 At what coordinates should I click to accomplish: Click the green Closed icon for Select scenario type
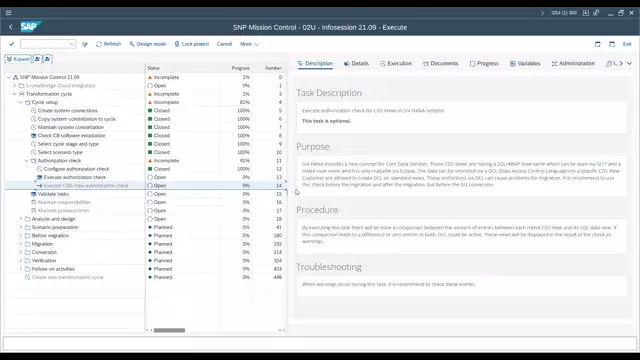click(x=150, y=152)
